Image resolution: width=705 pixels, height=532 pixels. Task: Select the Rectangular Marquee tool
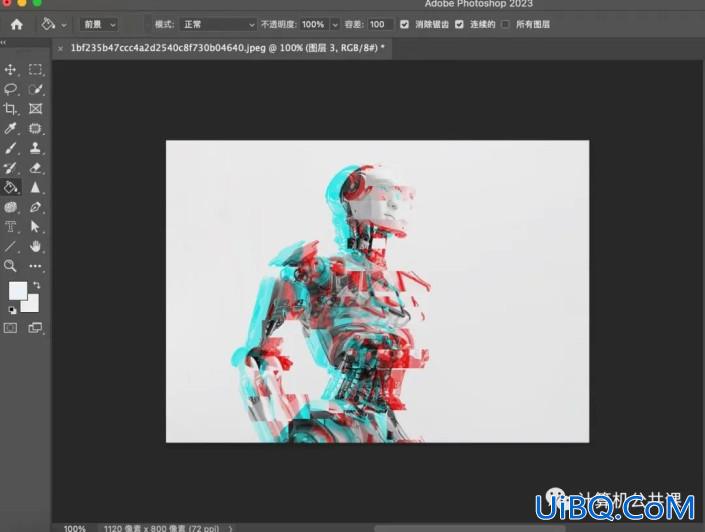coord(35,69)
